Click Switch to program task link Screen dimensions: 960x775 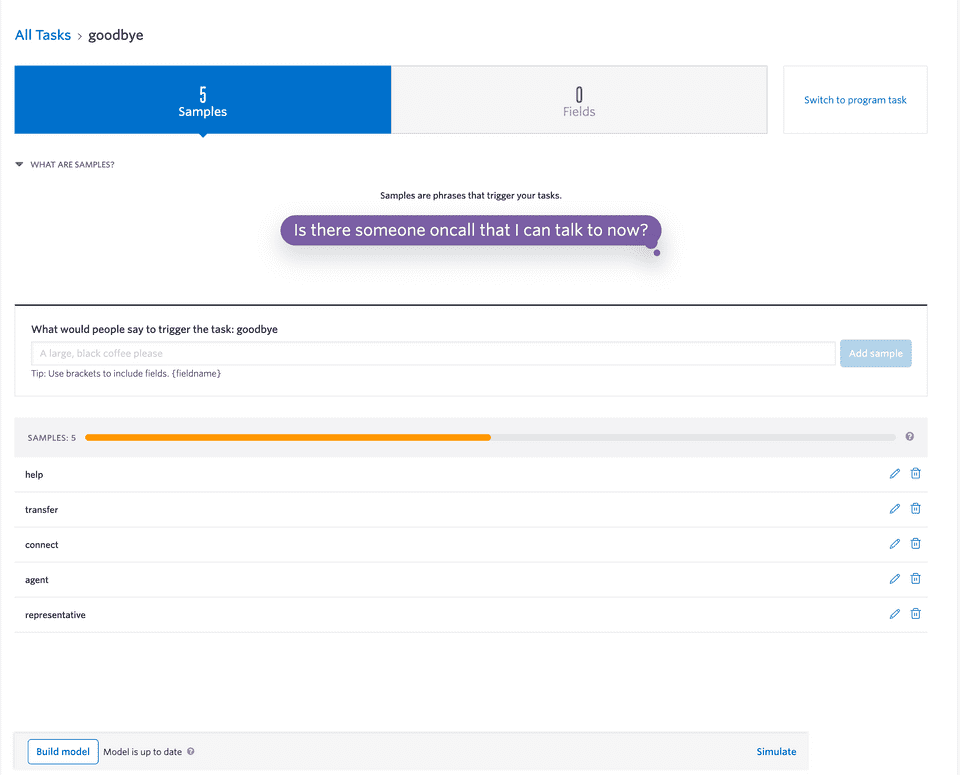[855, 100]
